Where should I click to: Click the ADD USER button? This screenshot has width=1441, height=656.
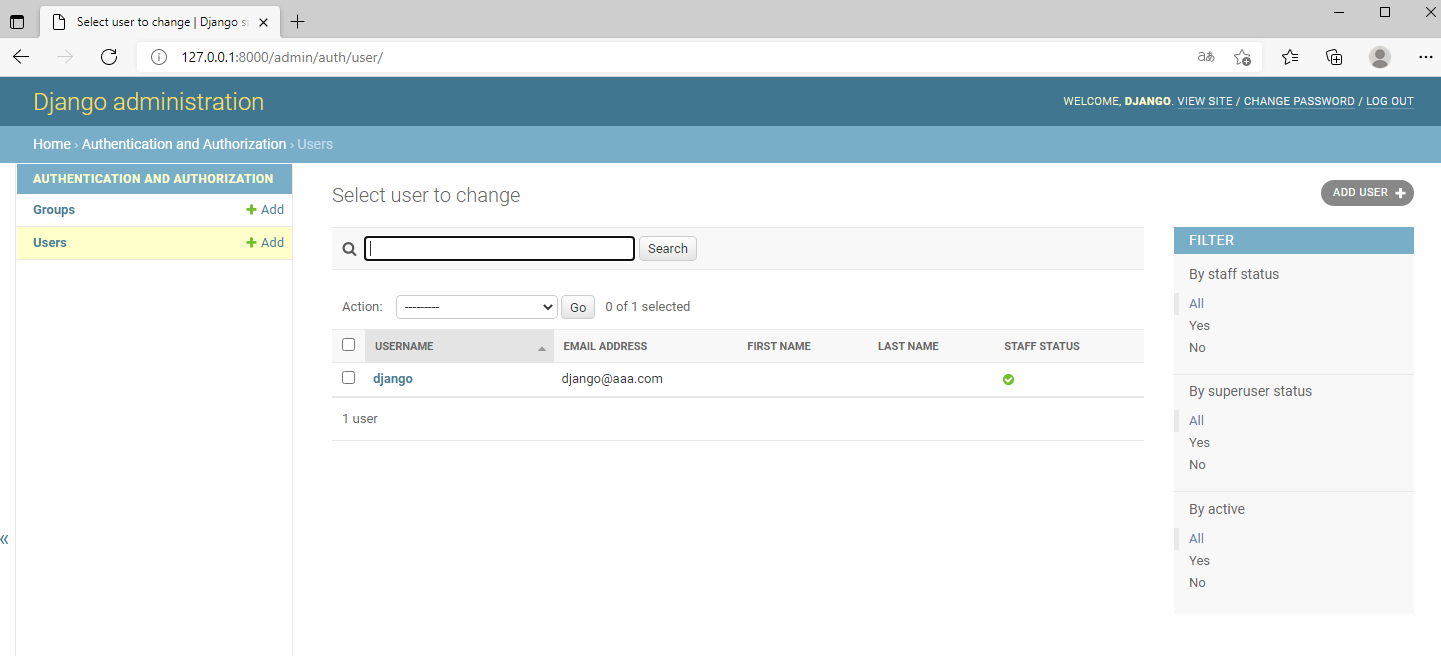coord(1367,193)
